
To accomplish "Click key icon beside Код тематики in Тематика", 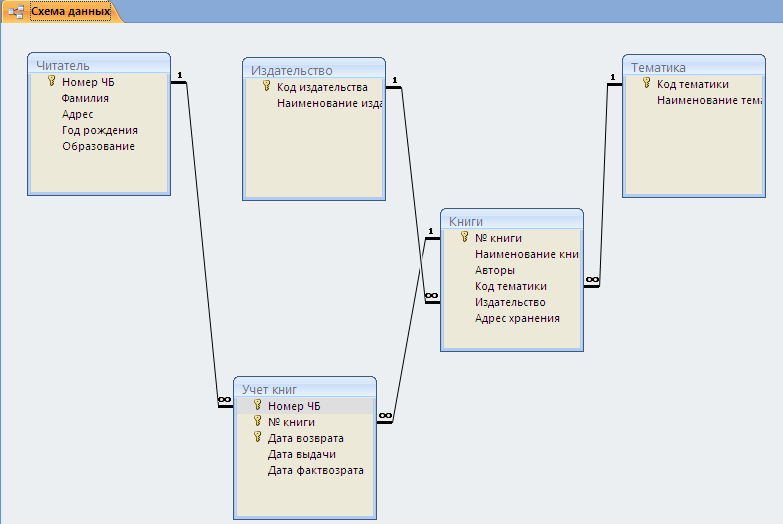I will [647, 83].
